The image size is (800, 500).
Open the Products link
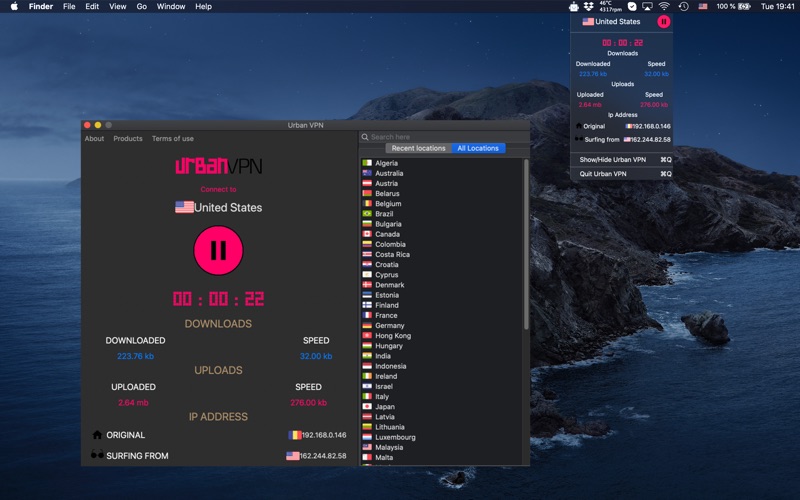pos(128,138)
